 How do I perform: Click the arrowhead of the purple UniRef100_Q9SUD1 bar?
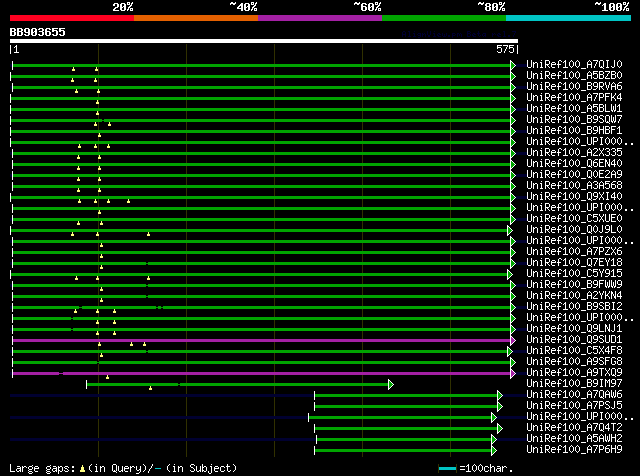click(x=511, y=340)
